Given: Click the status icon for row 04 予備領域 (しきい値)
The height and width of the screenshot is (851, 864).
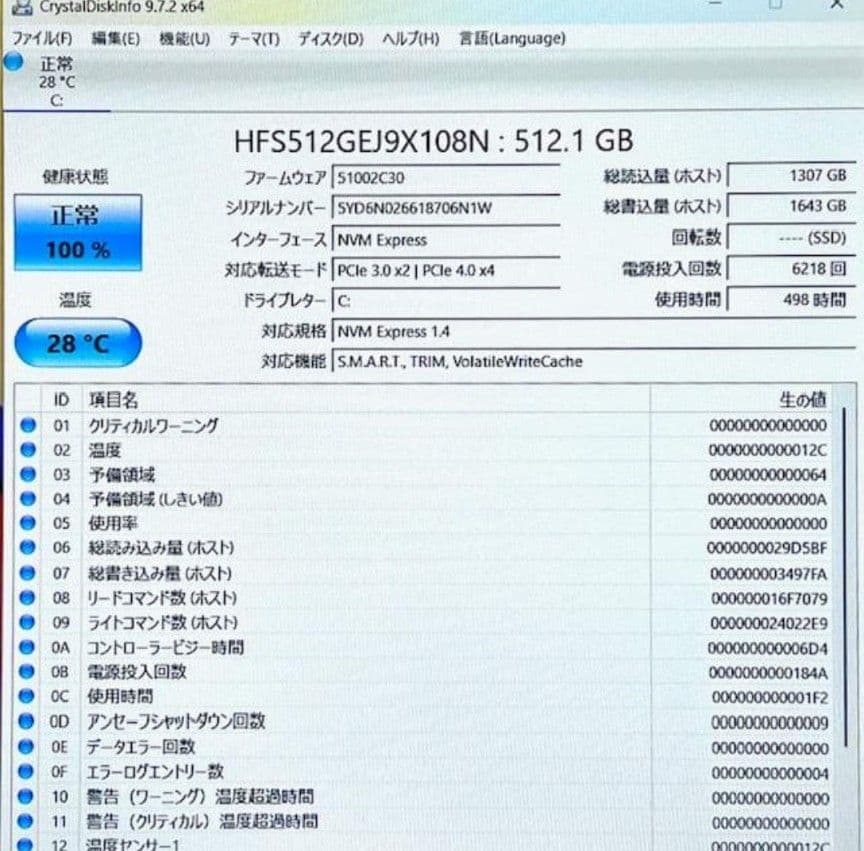Looking at the screenshot, I should (x=28, y=498).
